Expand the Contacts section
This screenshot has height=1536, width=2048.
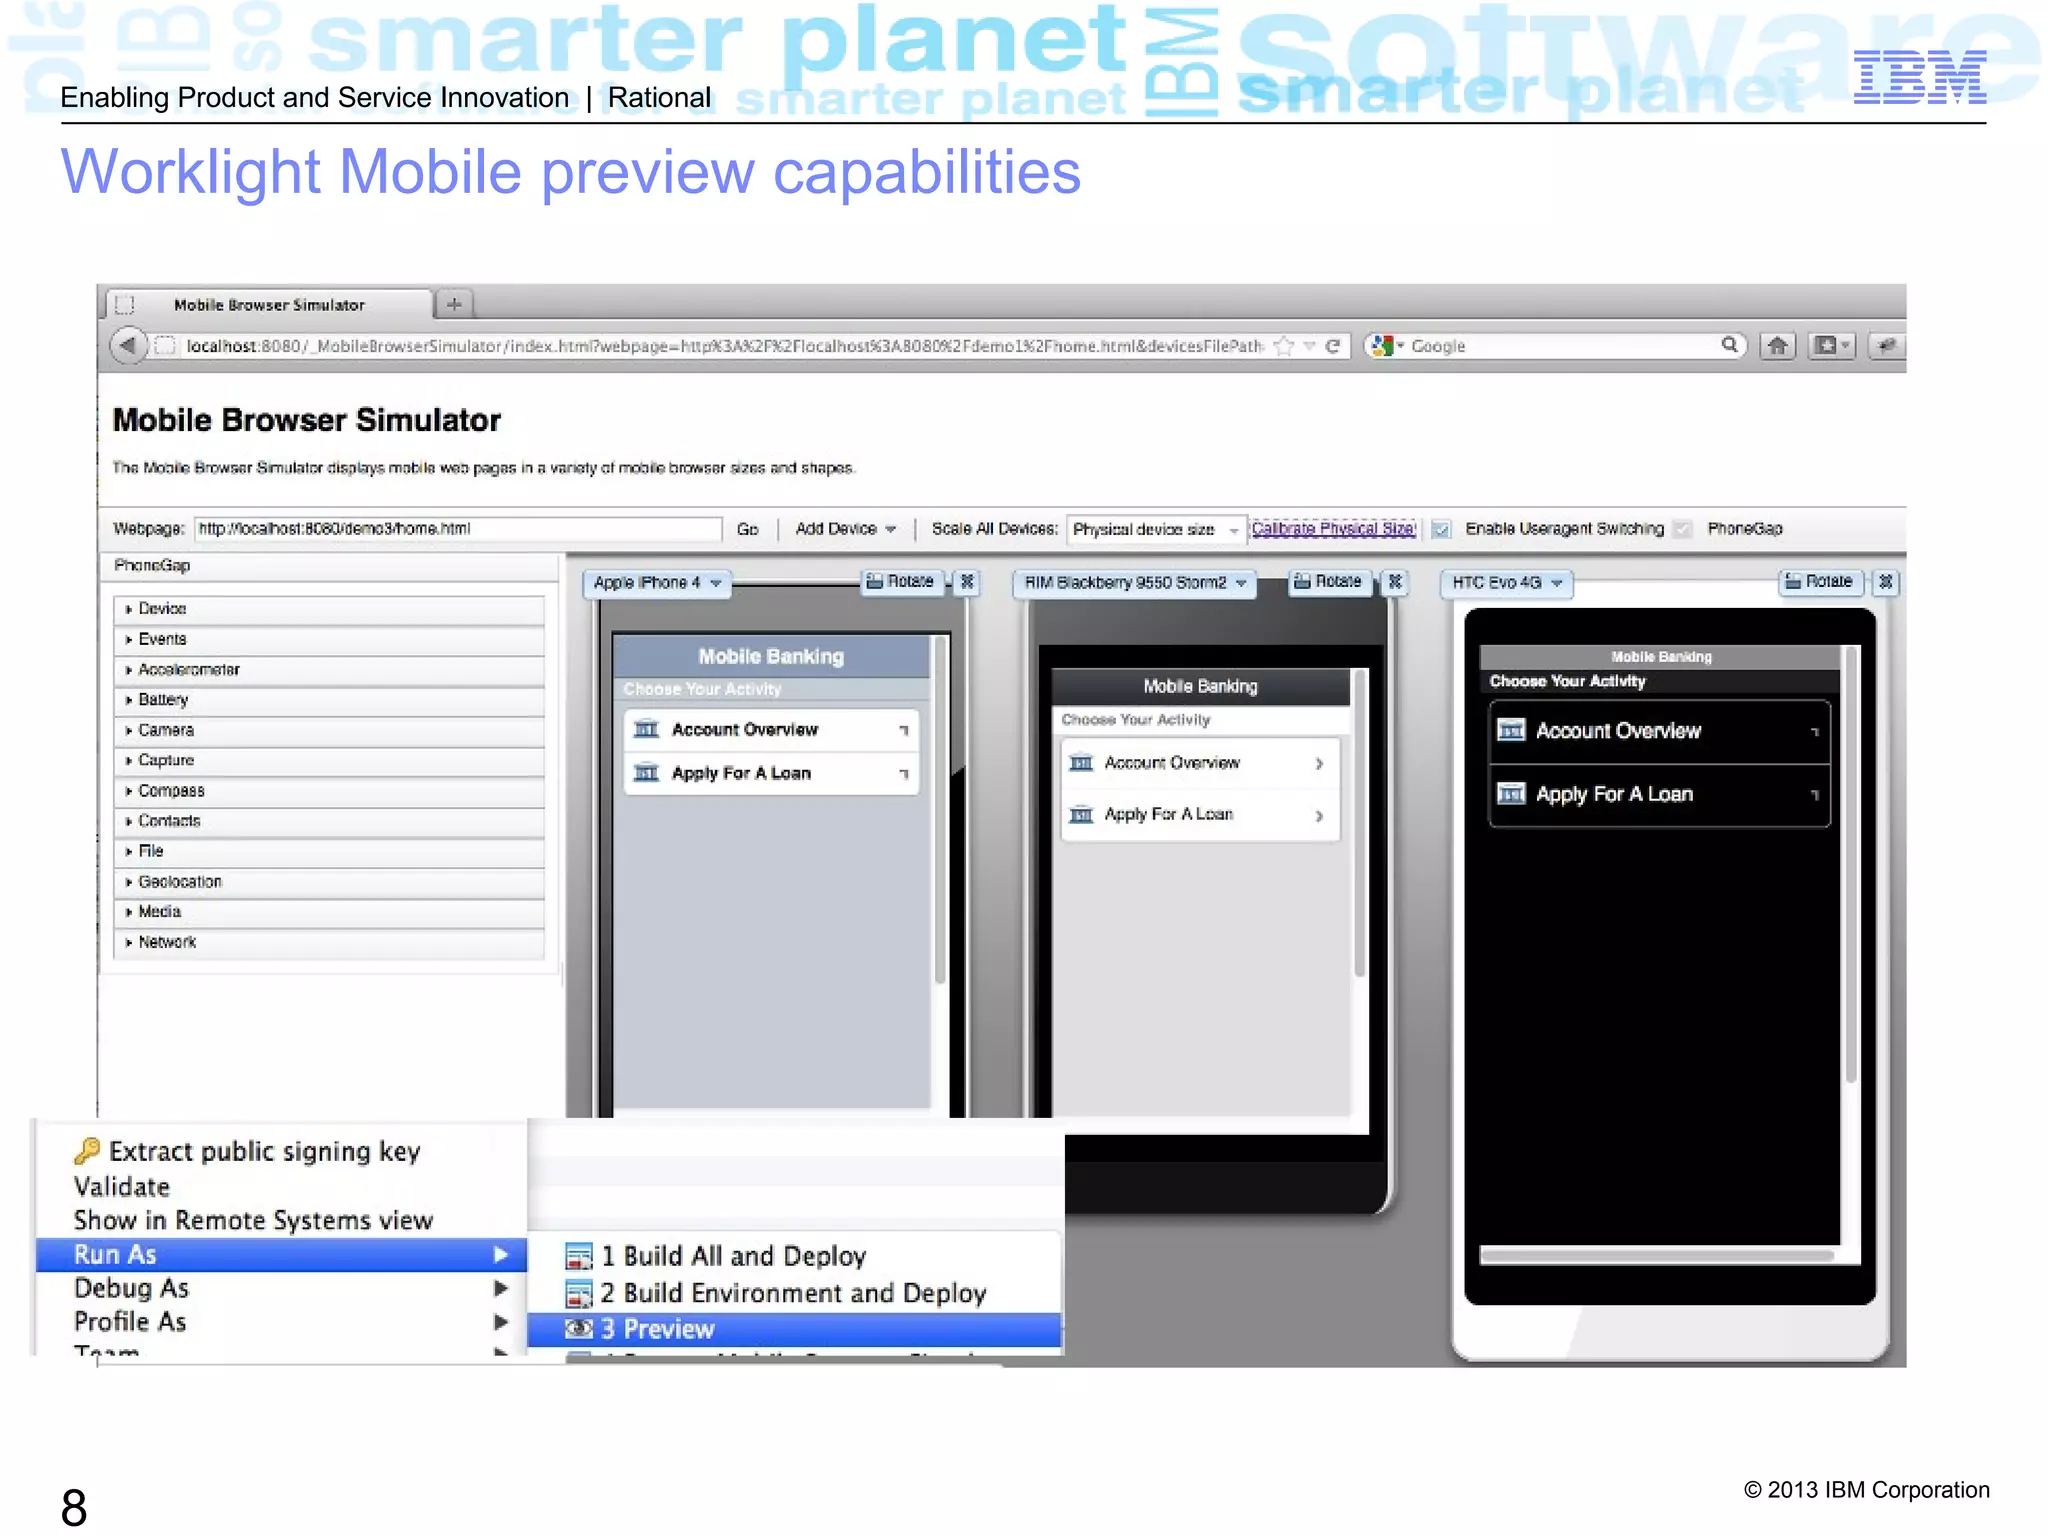(329, 821)
